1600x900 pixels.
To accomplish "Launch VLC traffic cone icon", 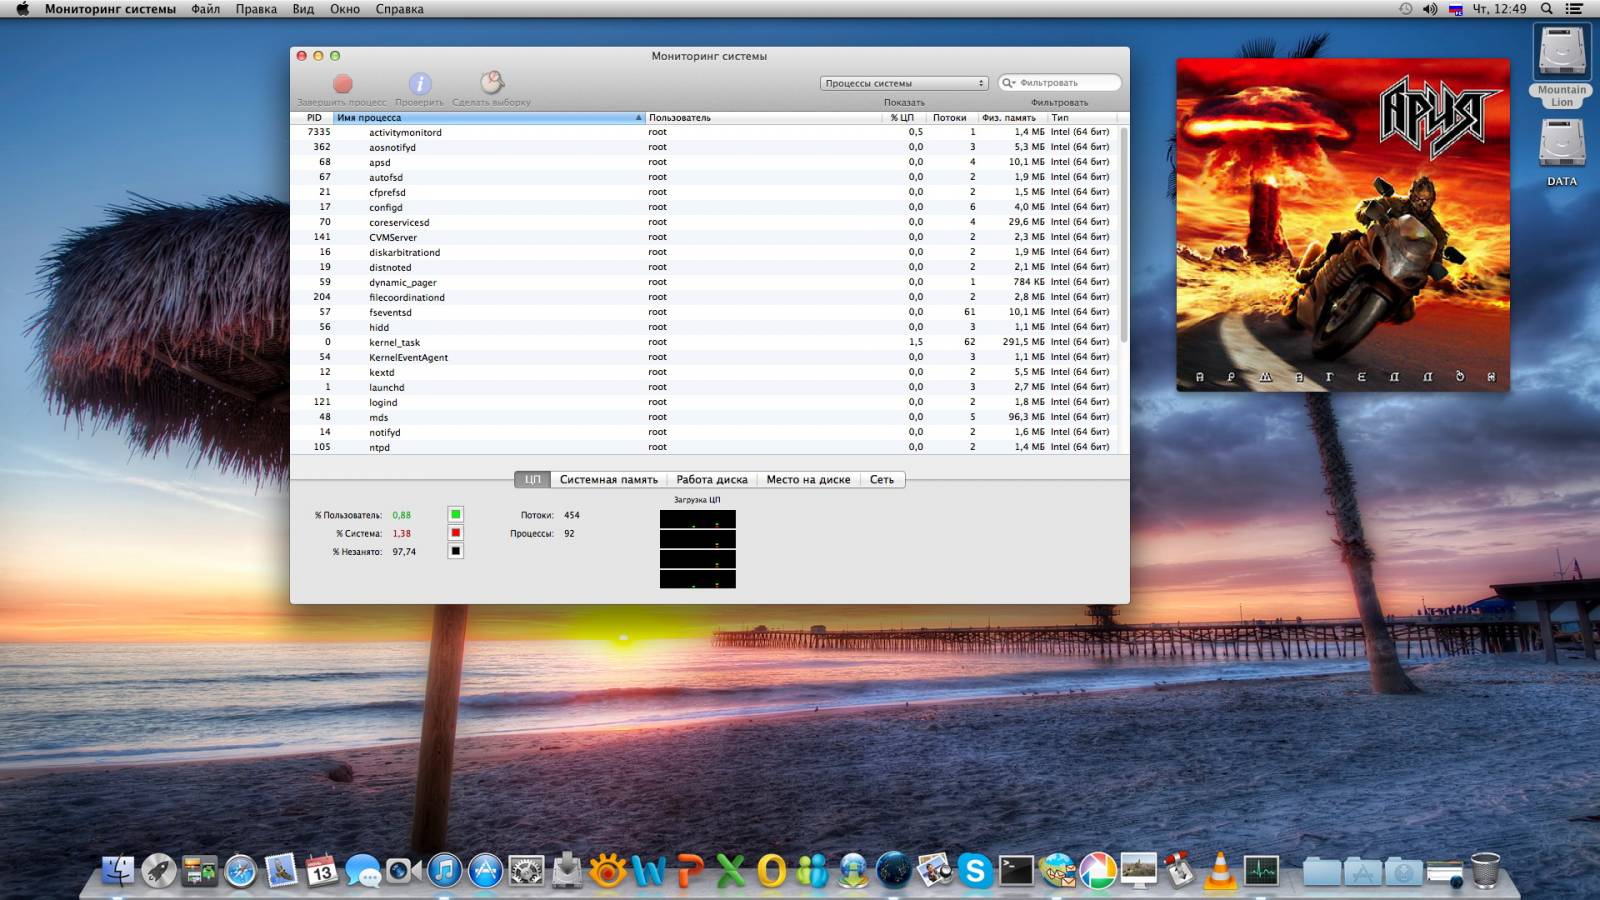I will point(1220,871).
